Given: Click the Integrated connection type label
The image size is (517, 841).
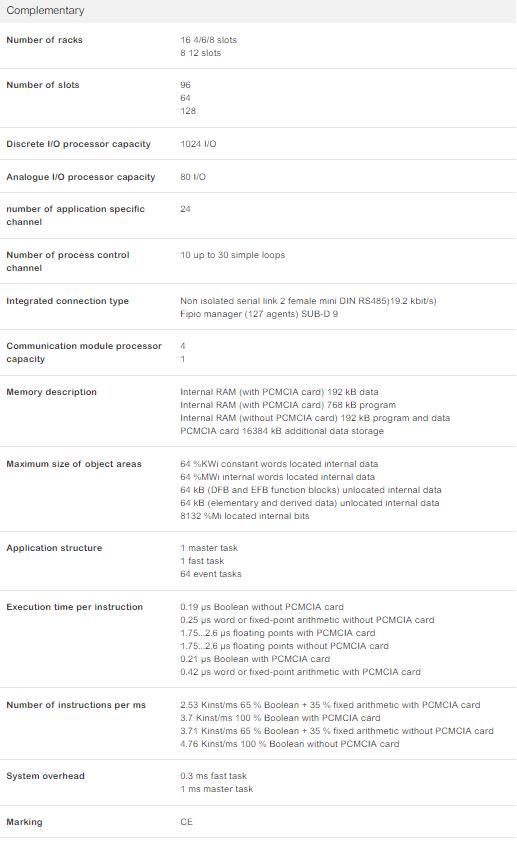Looking at the screenshot, I should click(68, 301).
